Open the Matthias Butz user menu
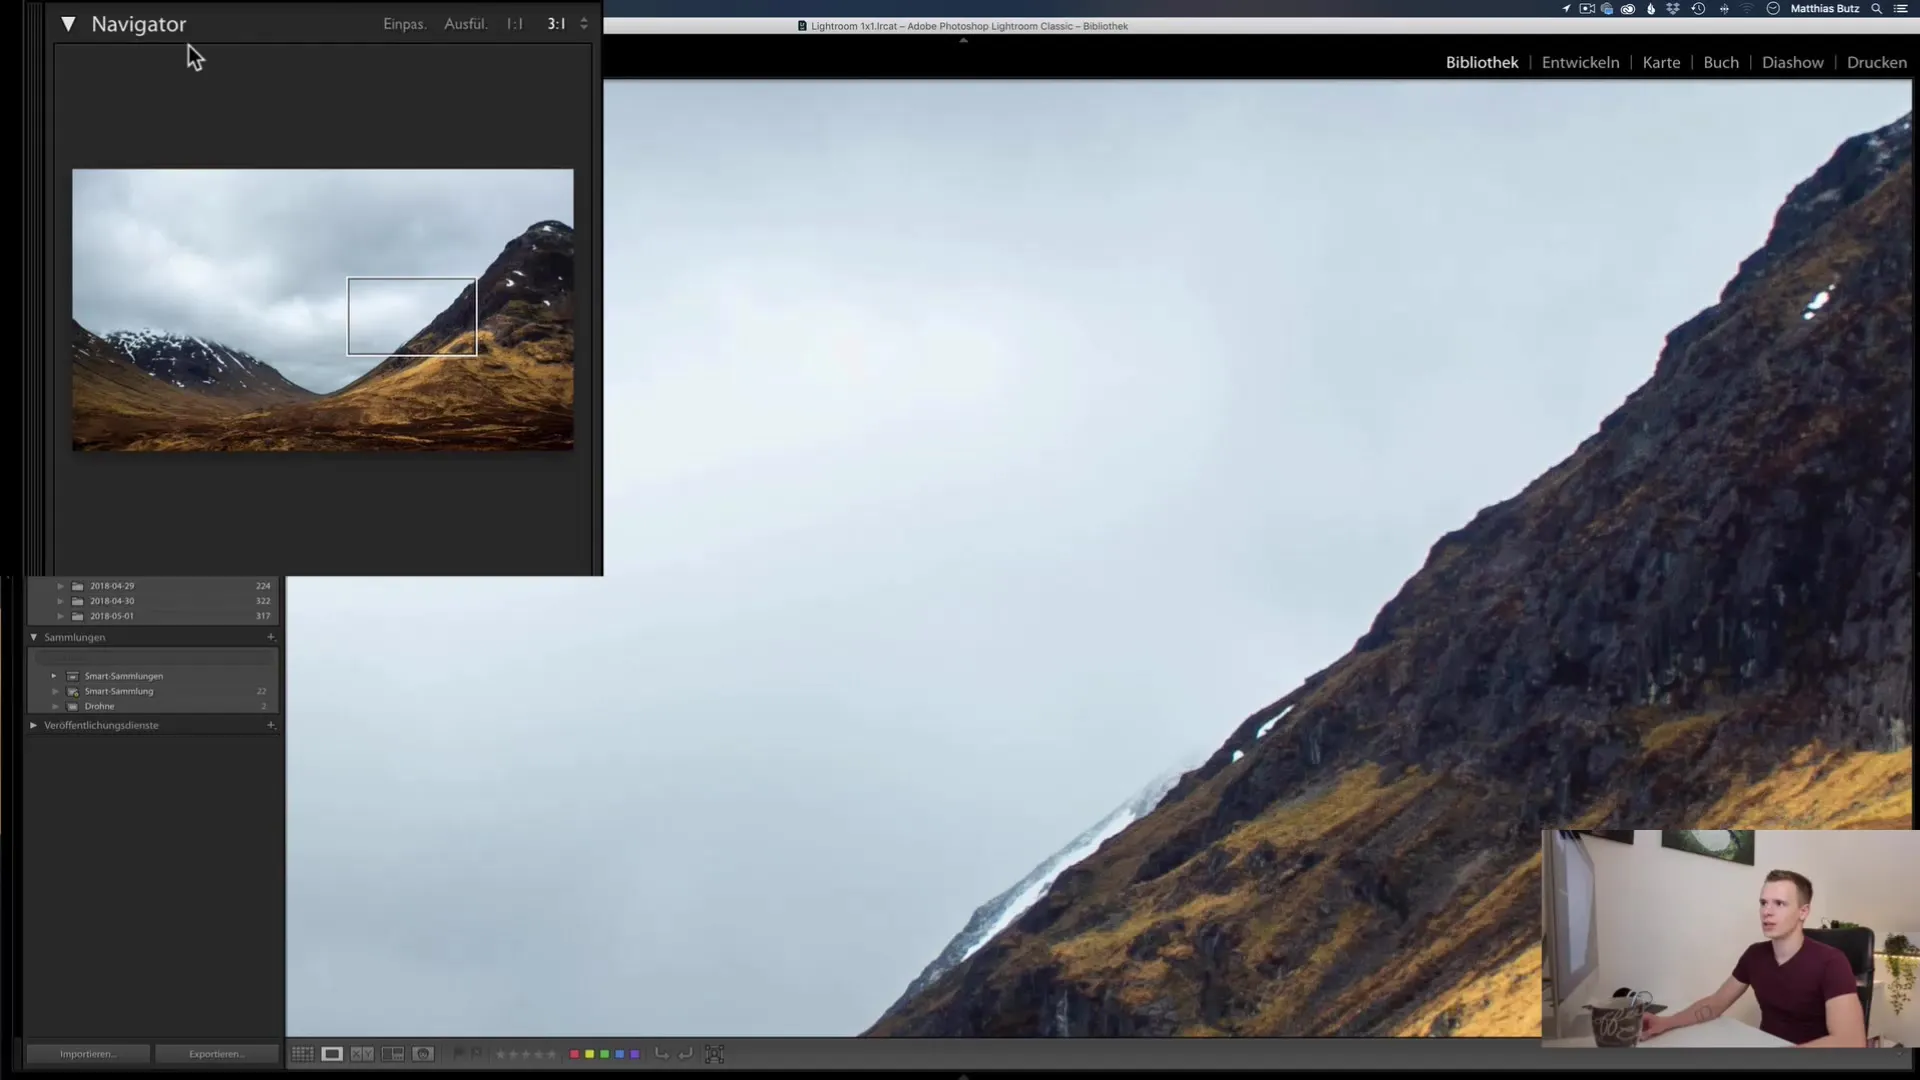The height and width of the screenshot is (1080, 1920). (x=1825, y=8)
